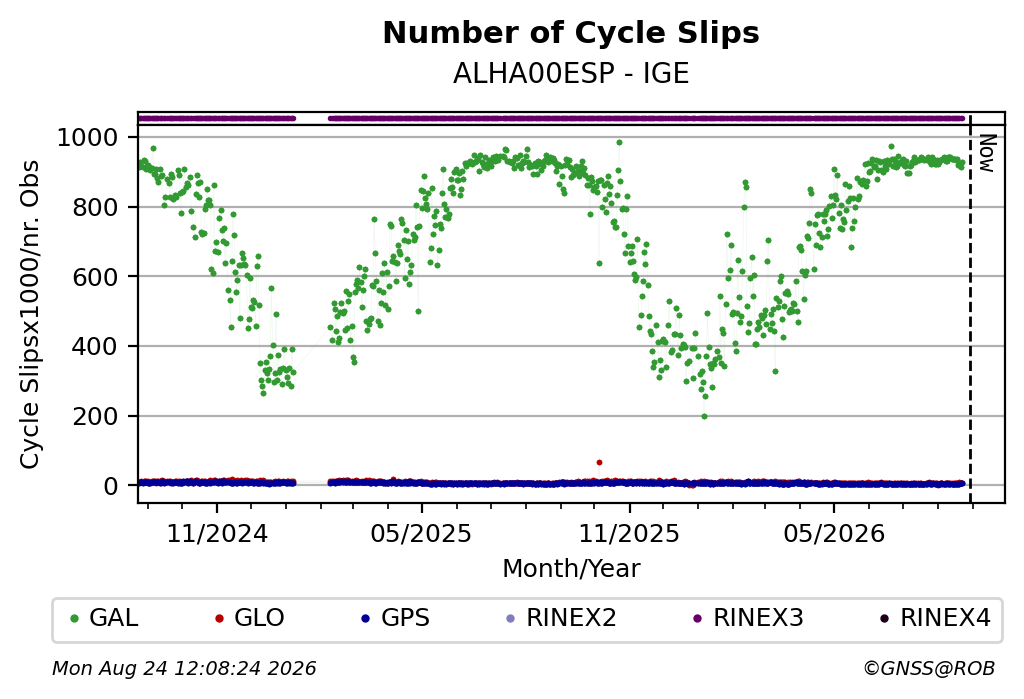Click the ALHA00ESP - IGE station subtitle

571,74
